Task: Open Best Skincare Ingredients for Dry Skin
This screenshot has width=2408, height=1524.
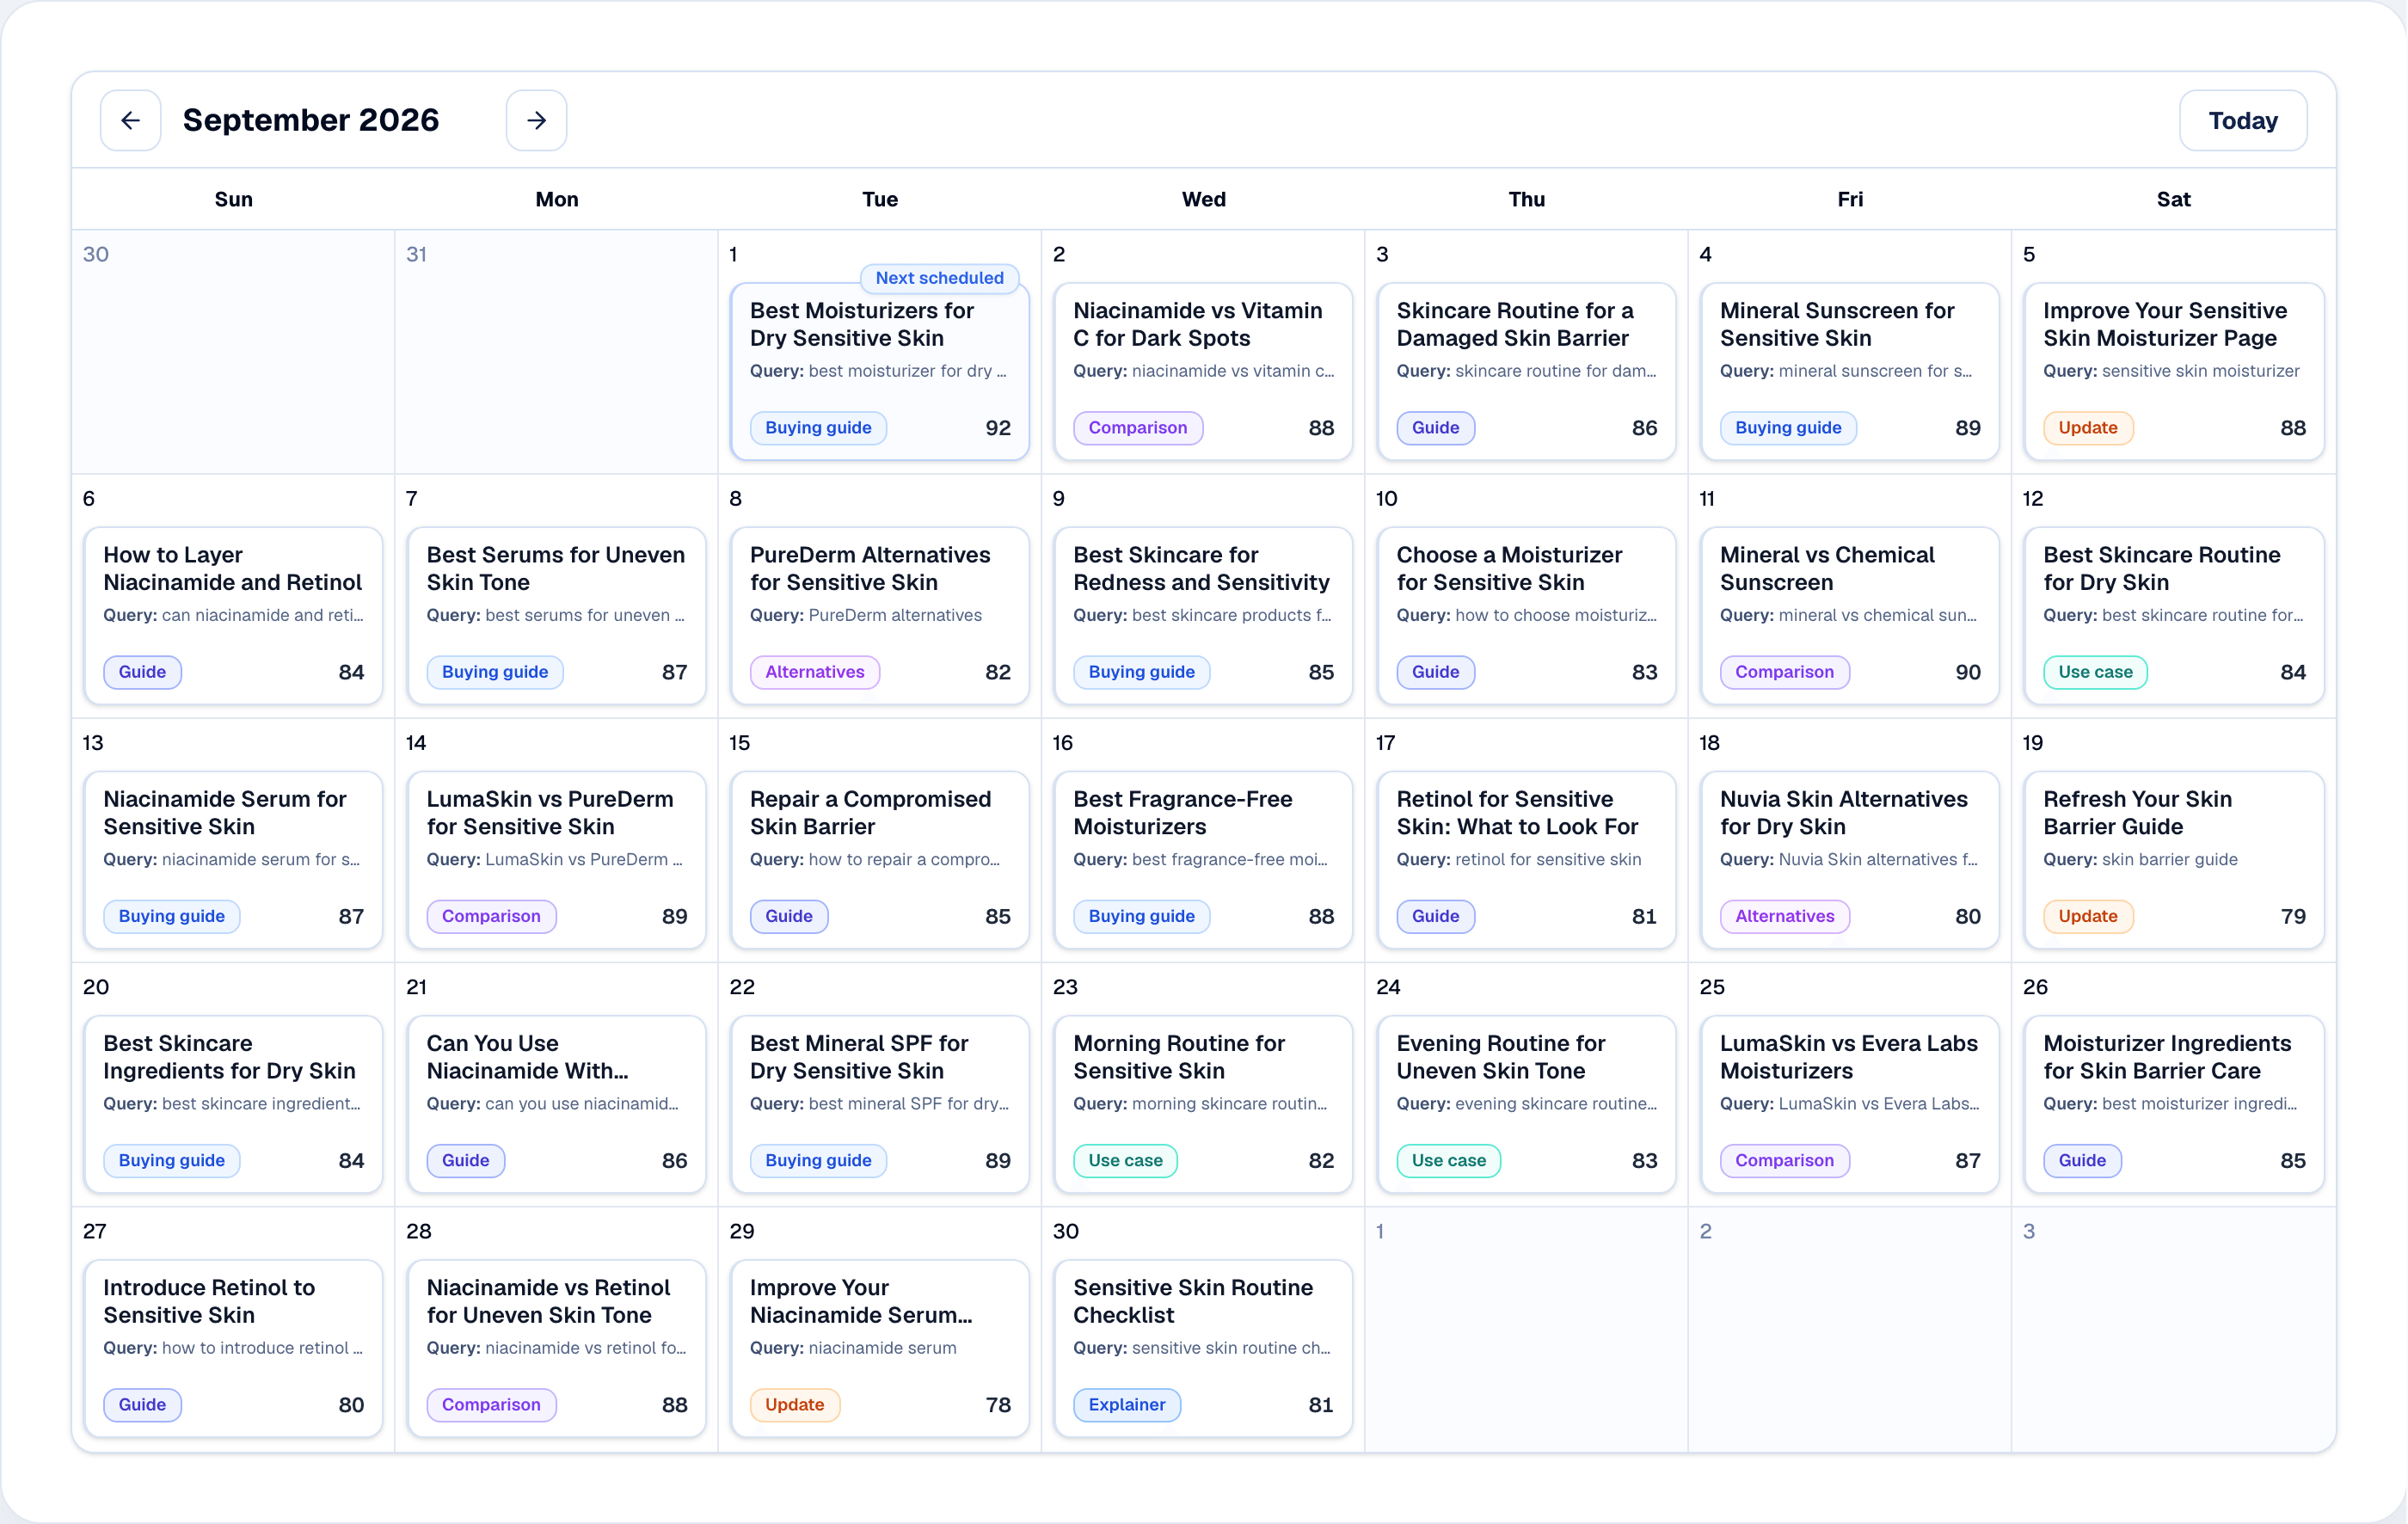Action: [233, 1103]
